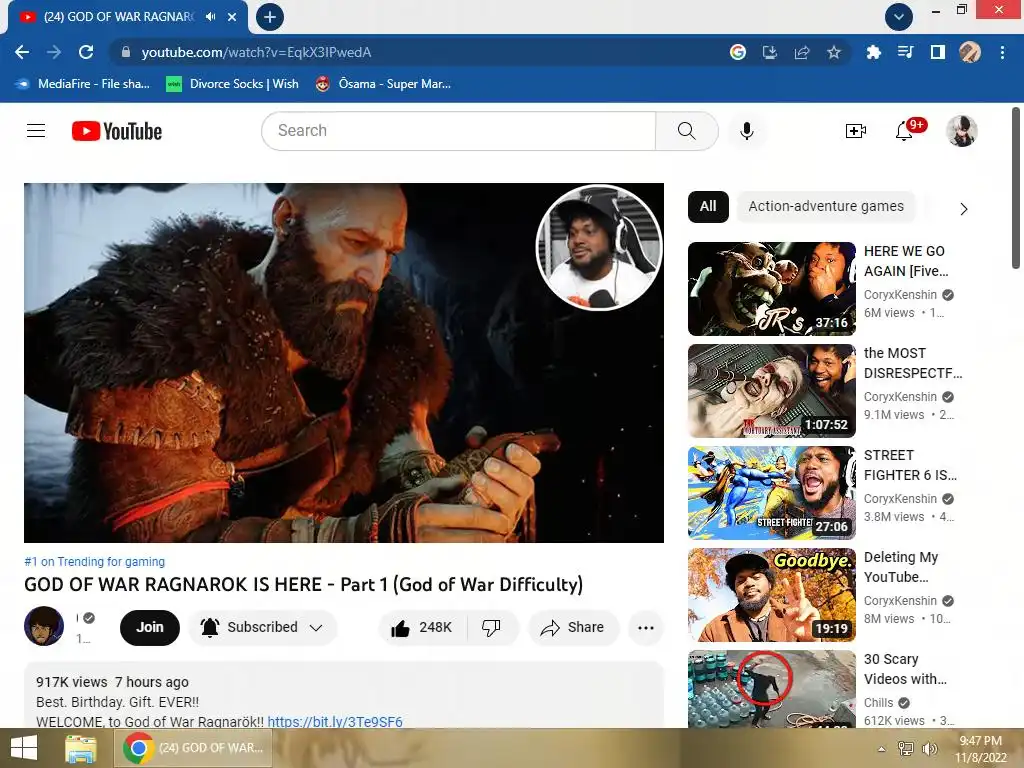Click the page vertical scrollbar
Viewport: 1024px width, 768px height.
1016,189
